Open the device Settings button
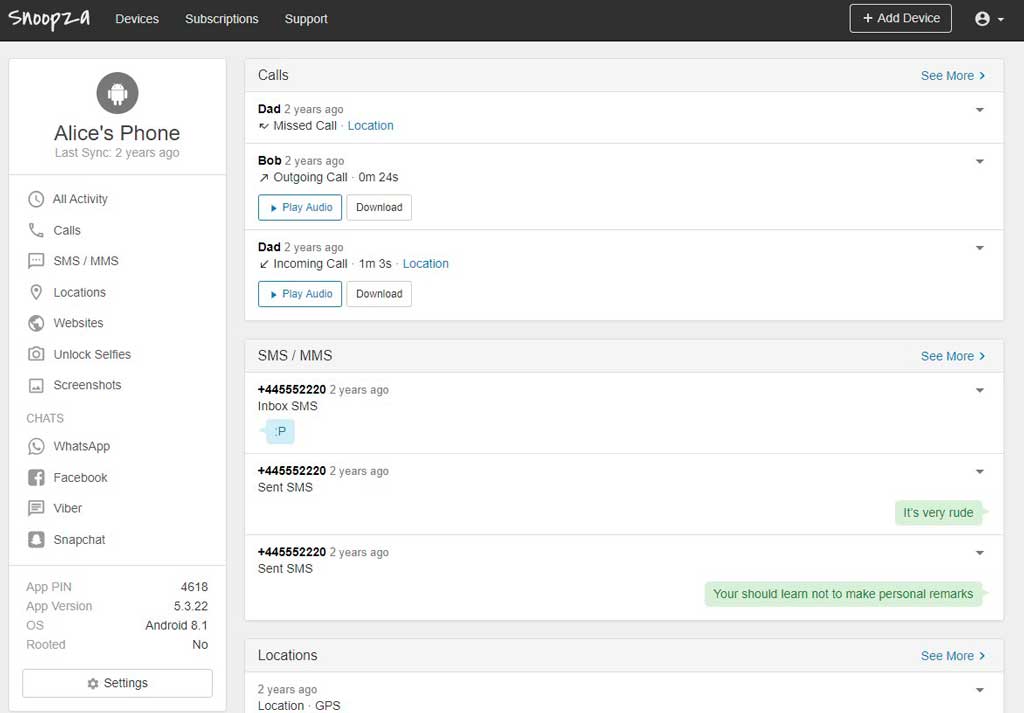This screenshot has height=713, width=1024. [x=117, y=683]
